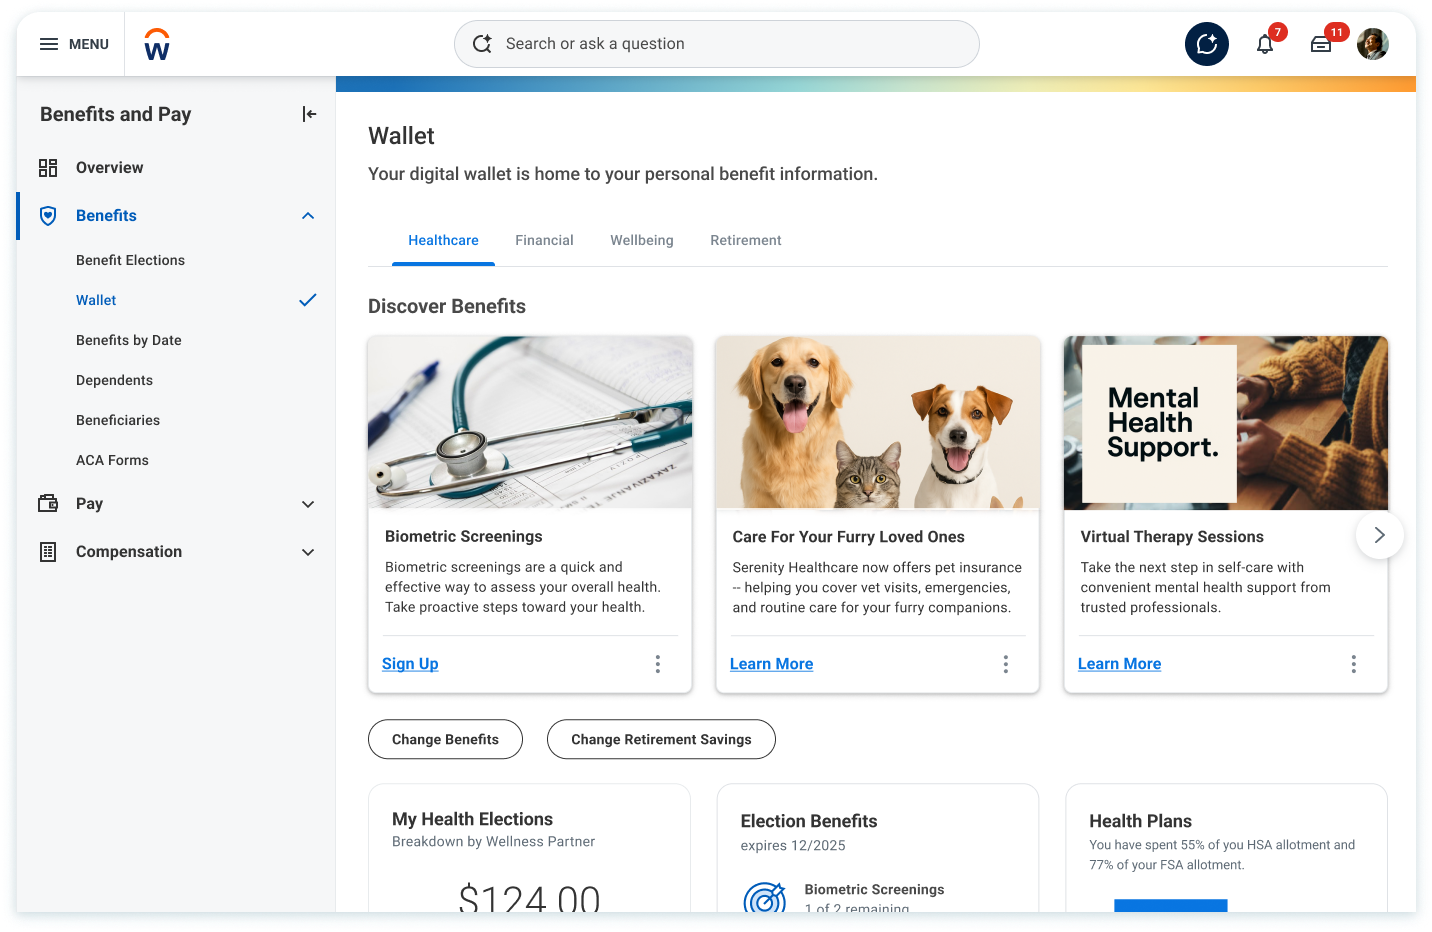Click Learn More for Virtual Therapy Sessions
1432x932 pixels.
click(1119, 664)
